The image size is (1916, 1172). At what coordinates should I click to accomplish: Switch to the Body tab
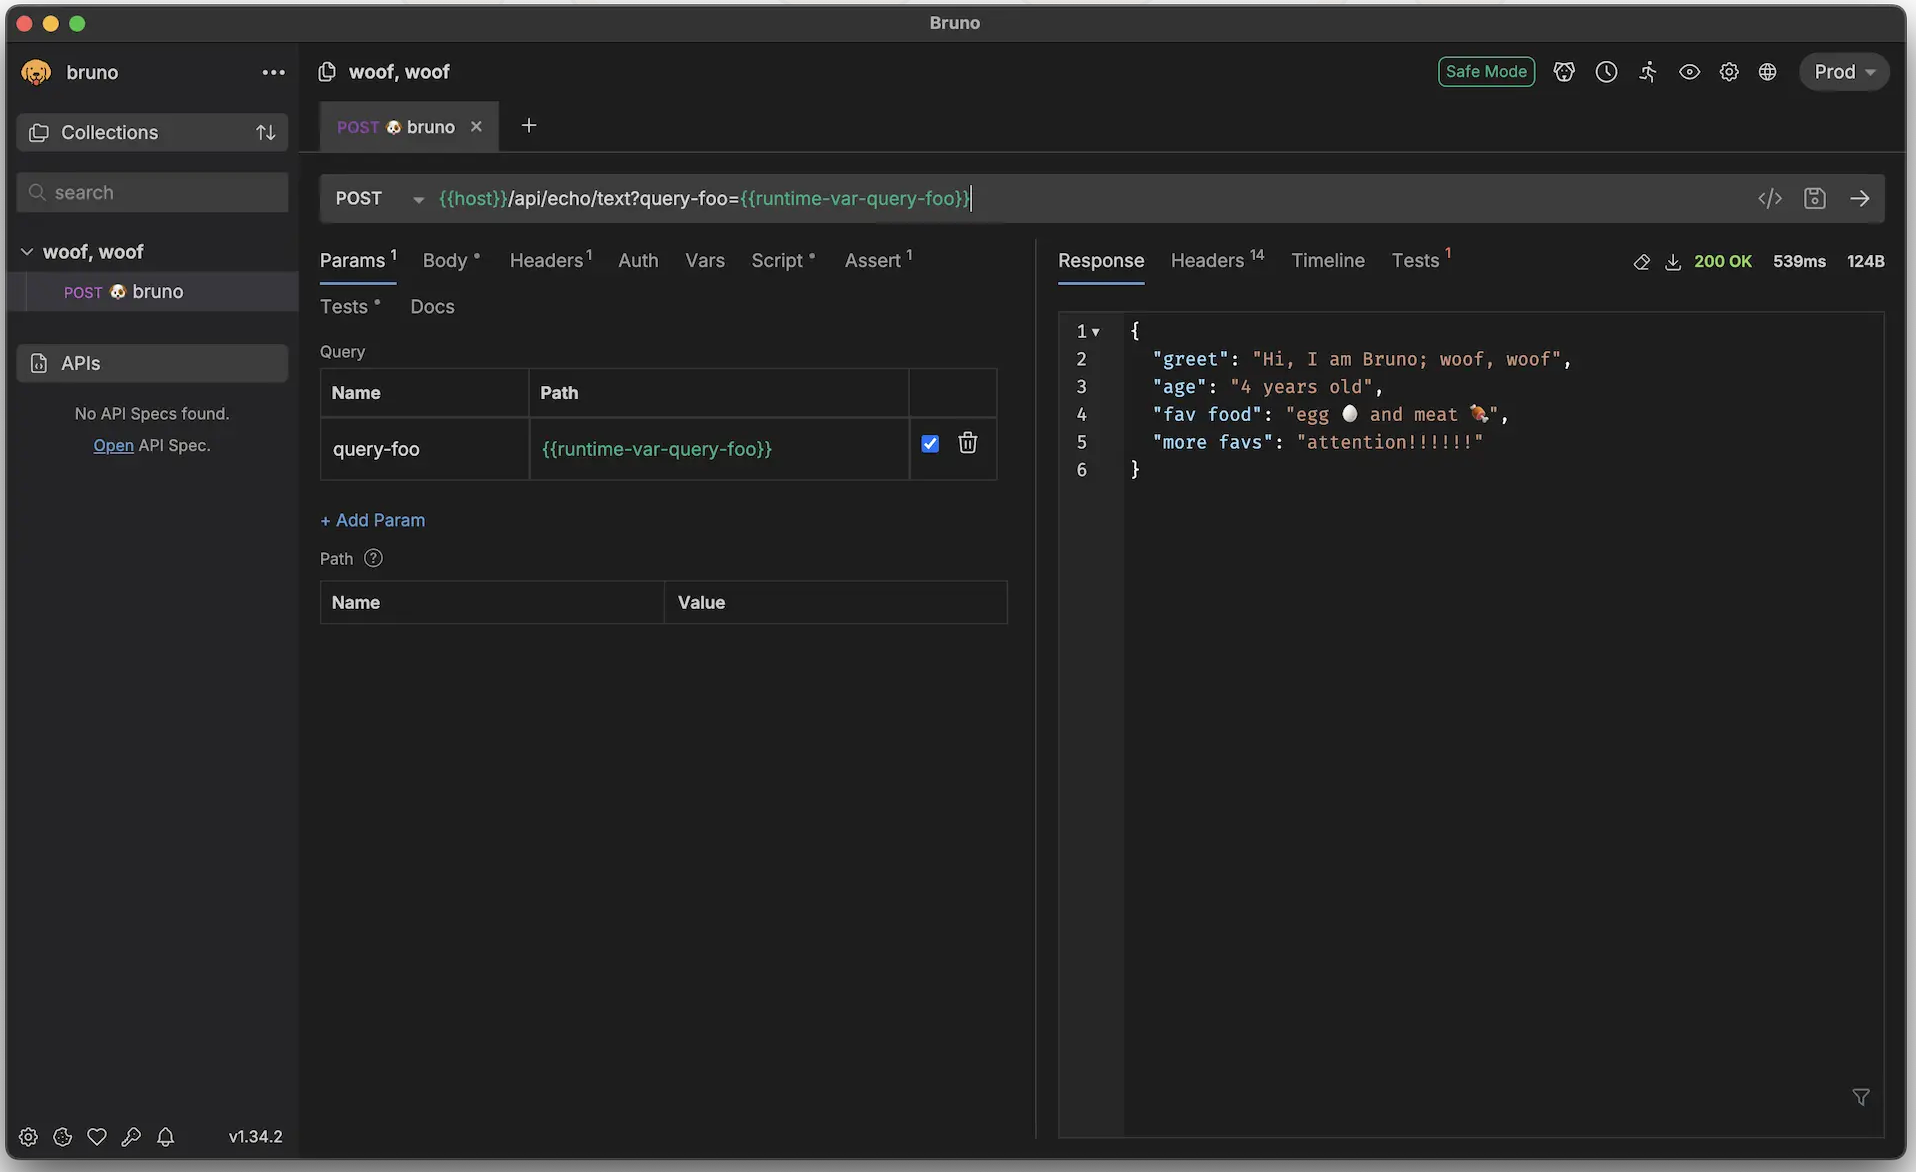tap(451, 260)
